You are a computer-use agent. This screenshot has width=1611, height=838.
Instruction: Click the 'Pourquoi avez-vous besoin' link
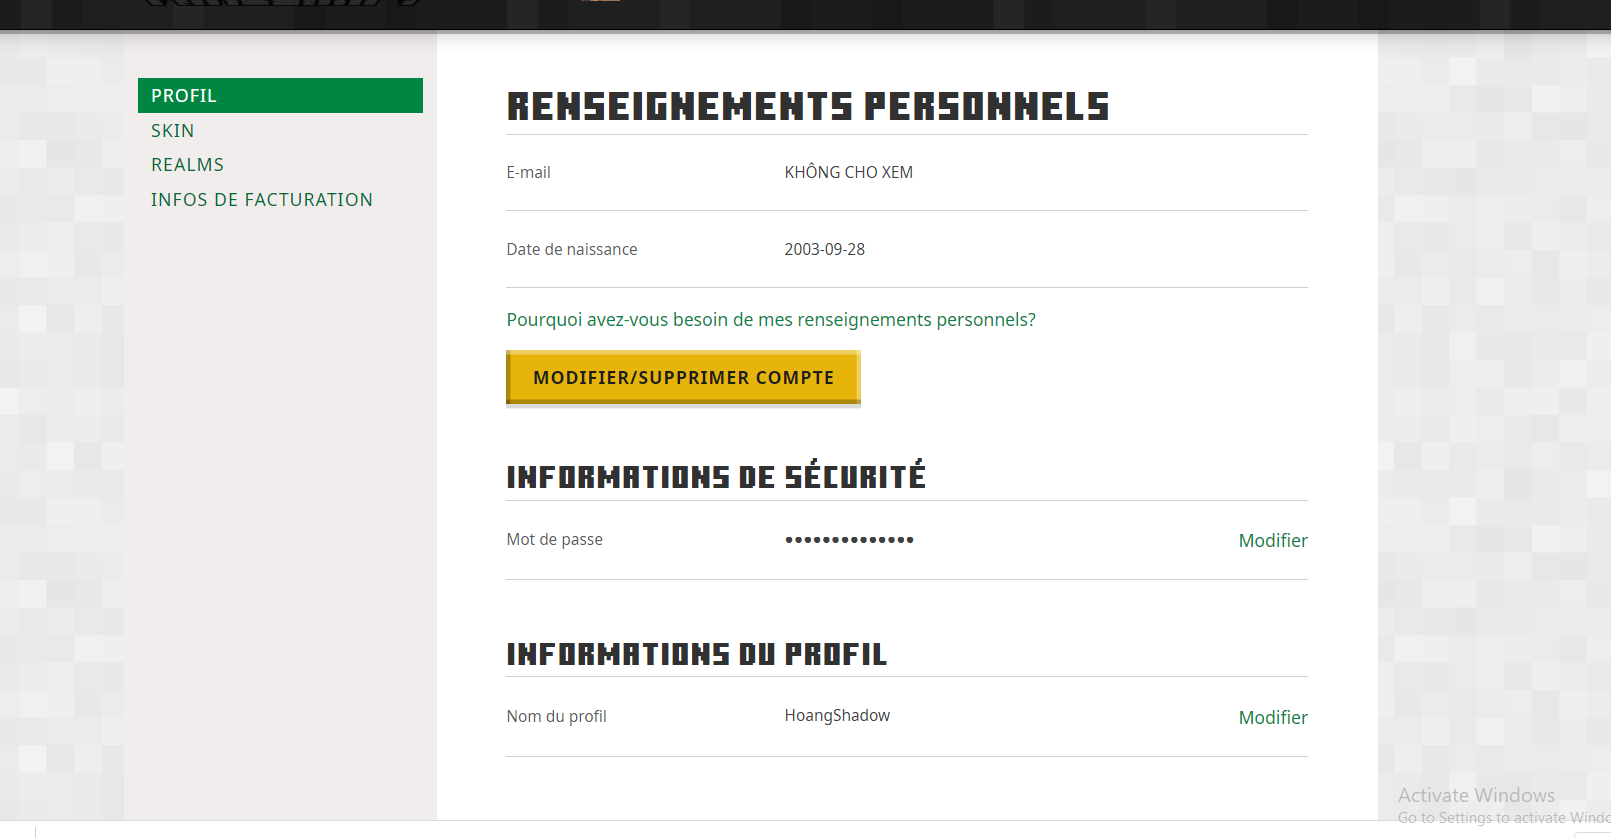pos(771,320)
